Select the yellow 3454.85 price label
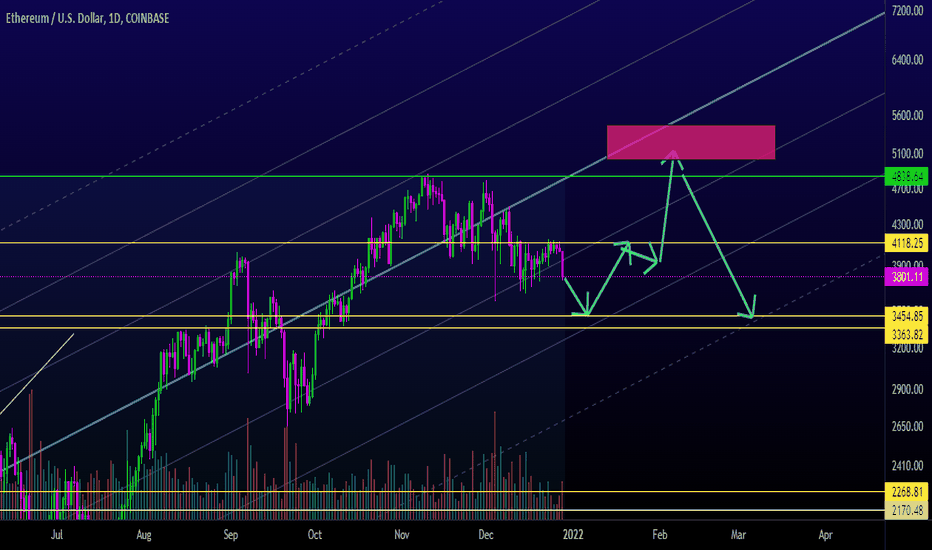932x550 pixels. coord(906,316)
